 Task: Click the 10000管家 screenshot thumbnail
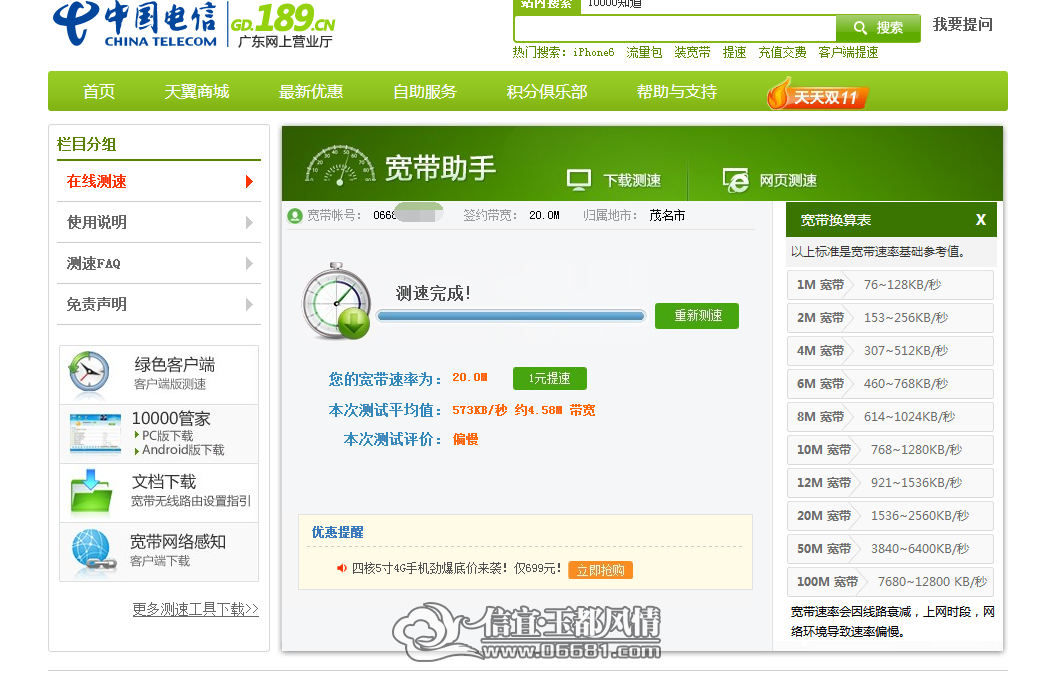(95, 434)
